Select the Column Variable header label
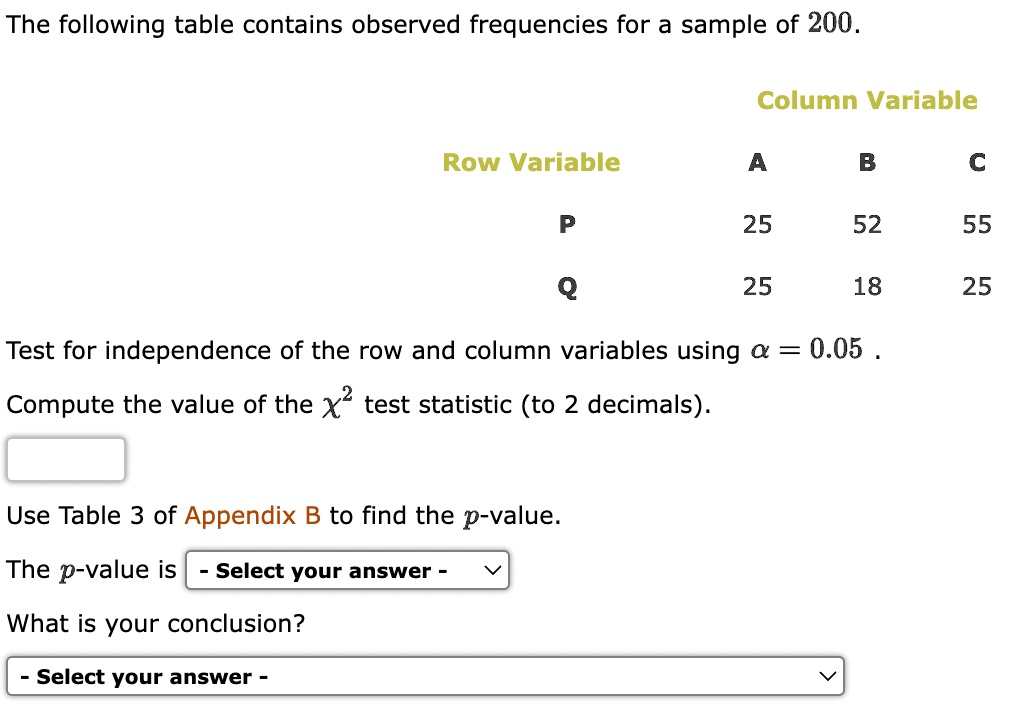The height and width of the screenshot is (712, 1012). pyautogui.click(x=866, y=100)
